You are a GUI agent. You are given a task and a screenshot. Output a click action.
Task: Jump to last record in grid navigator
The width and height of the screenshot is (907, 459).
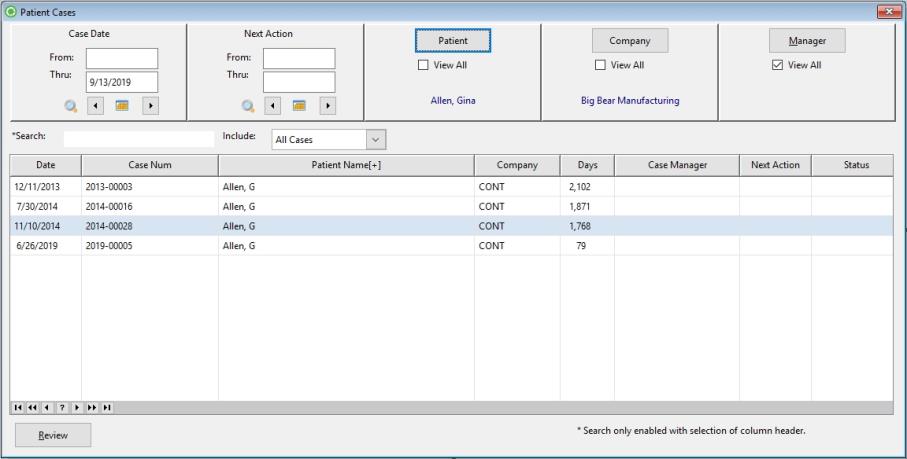[x=107, y=408]
